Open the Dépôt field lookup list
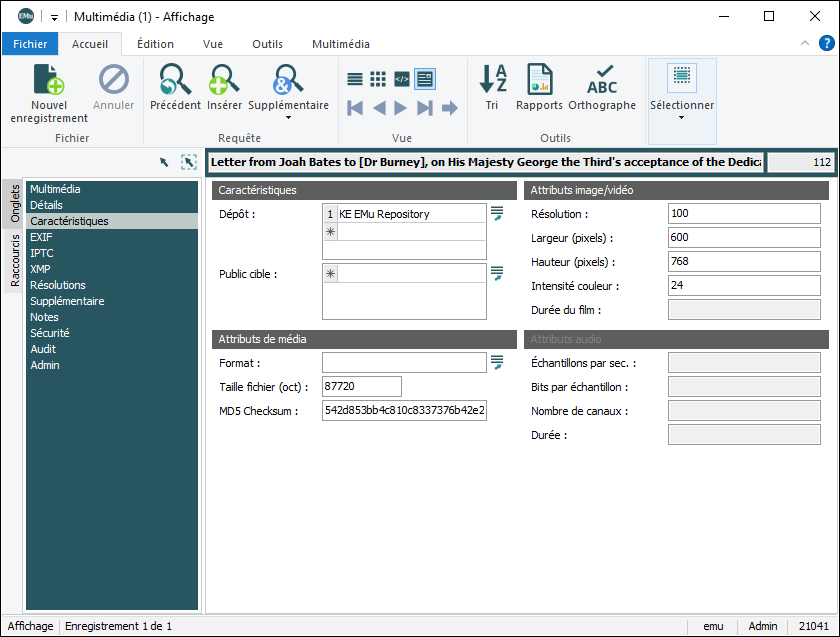The height and width of the screenshot is (637, 840). pyautogui.click(x=497, y=214)
